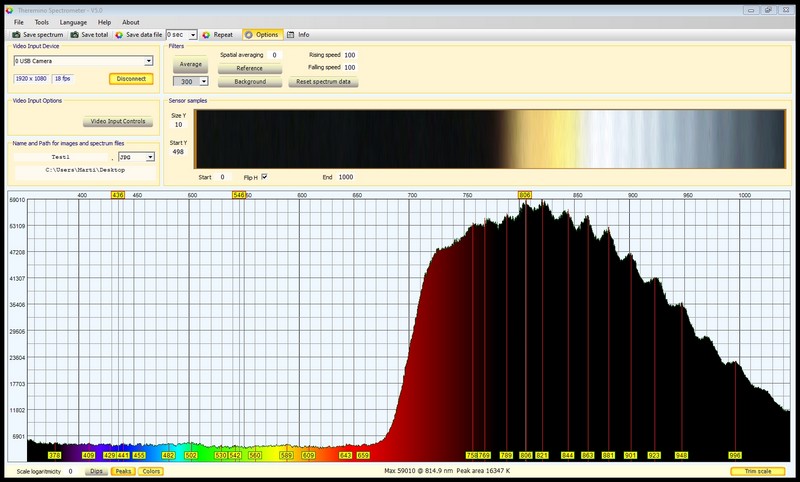The image size is (800, 482).
Task: Expand the 300 average value dropdown
Action: pos(204,82)
